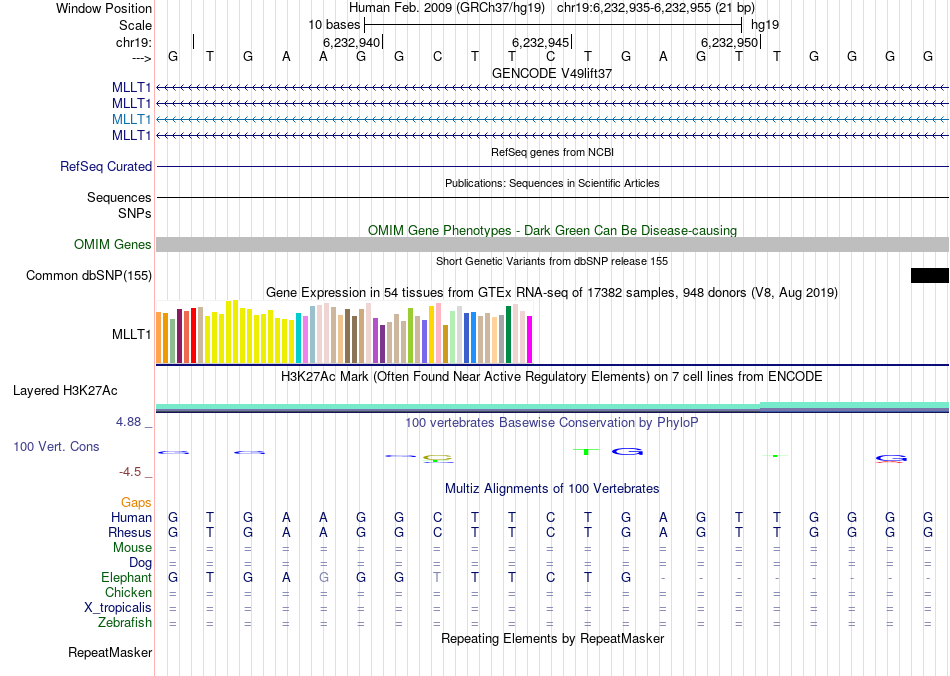Click the Multiz Alignments of 100 Vertebrates title
The width and height of the screenshot is (950, 676).
click(552, 489)
